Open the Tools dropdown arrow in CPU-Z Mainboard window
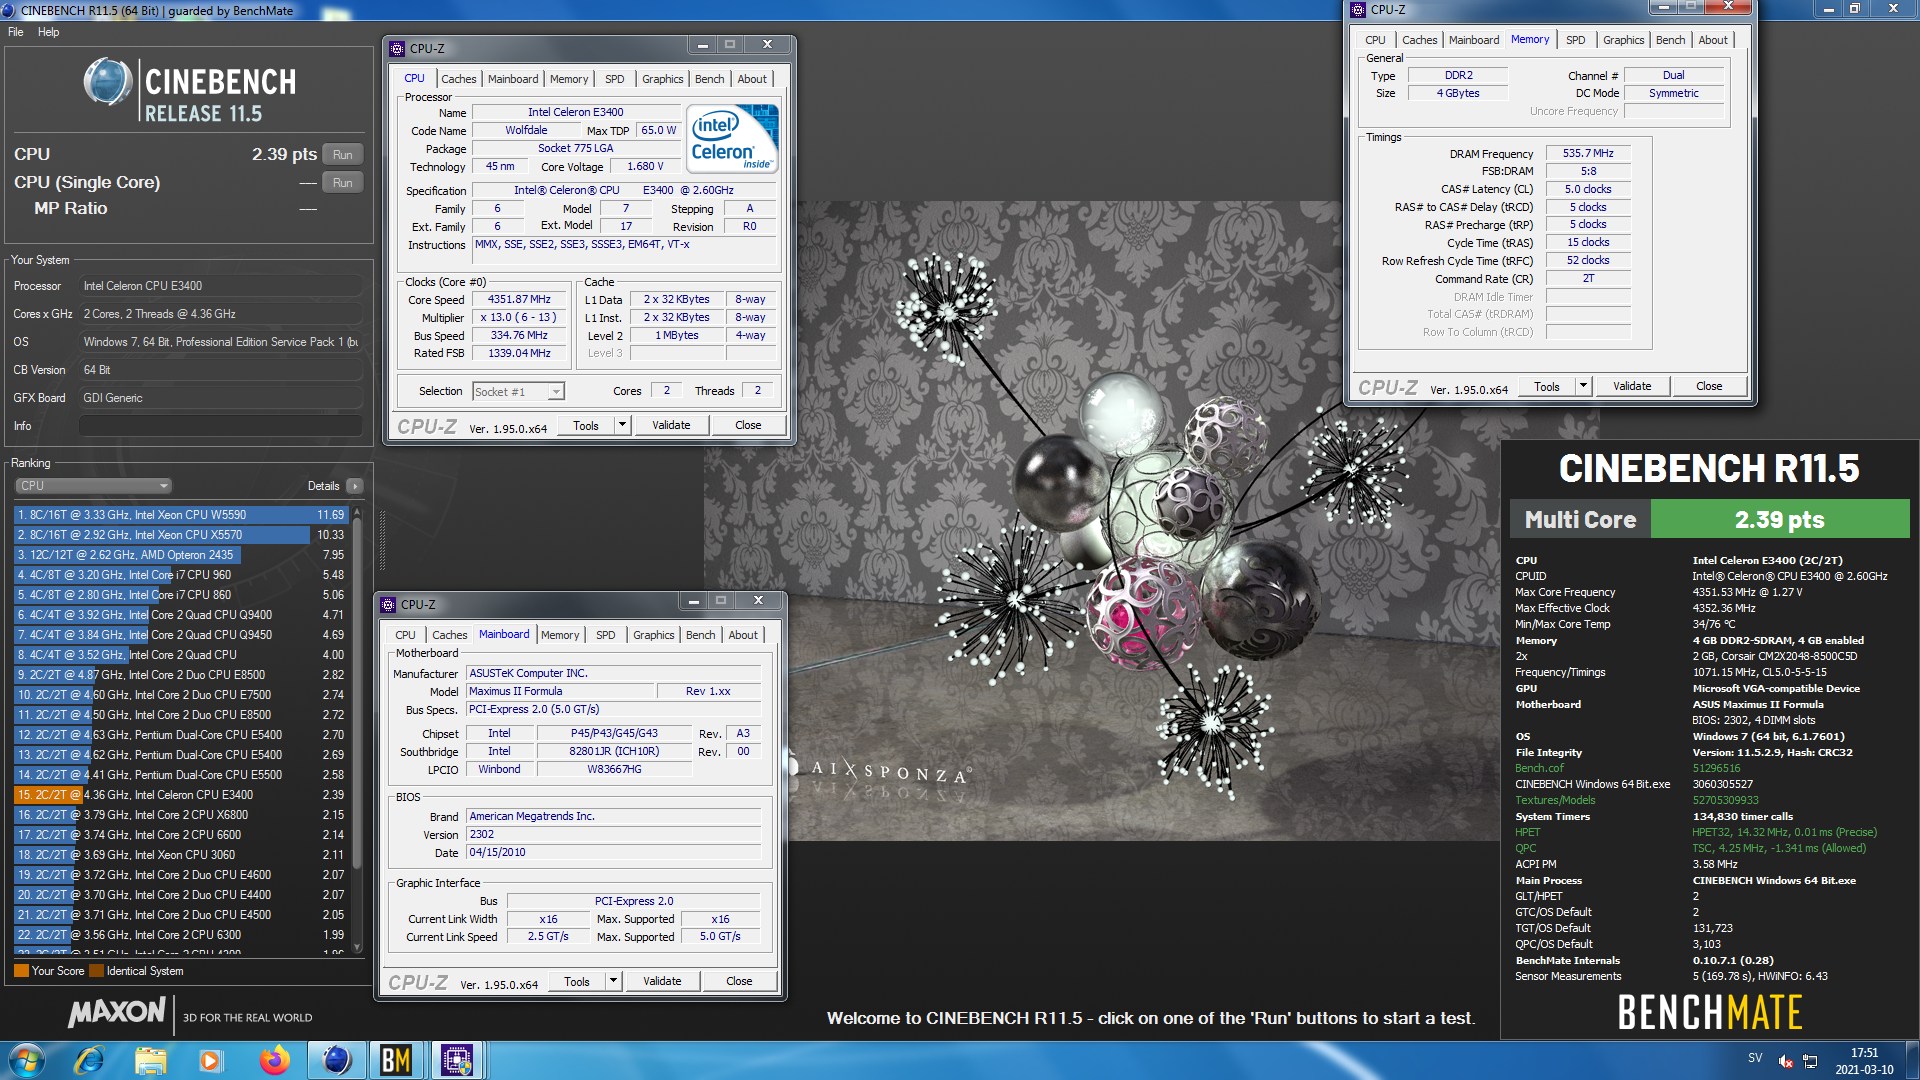The width and height of the screenshot is (1920, 1080). (x=613, y=981)
